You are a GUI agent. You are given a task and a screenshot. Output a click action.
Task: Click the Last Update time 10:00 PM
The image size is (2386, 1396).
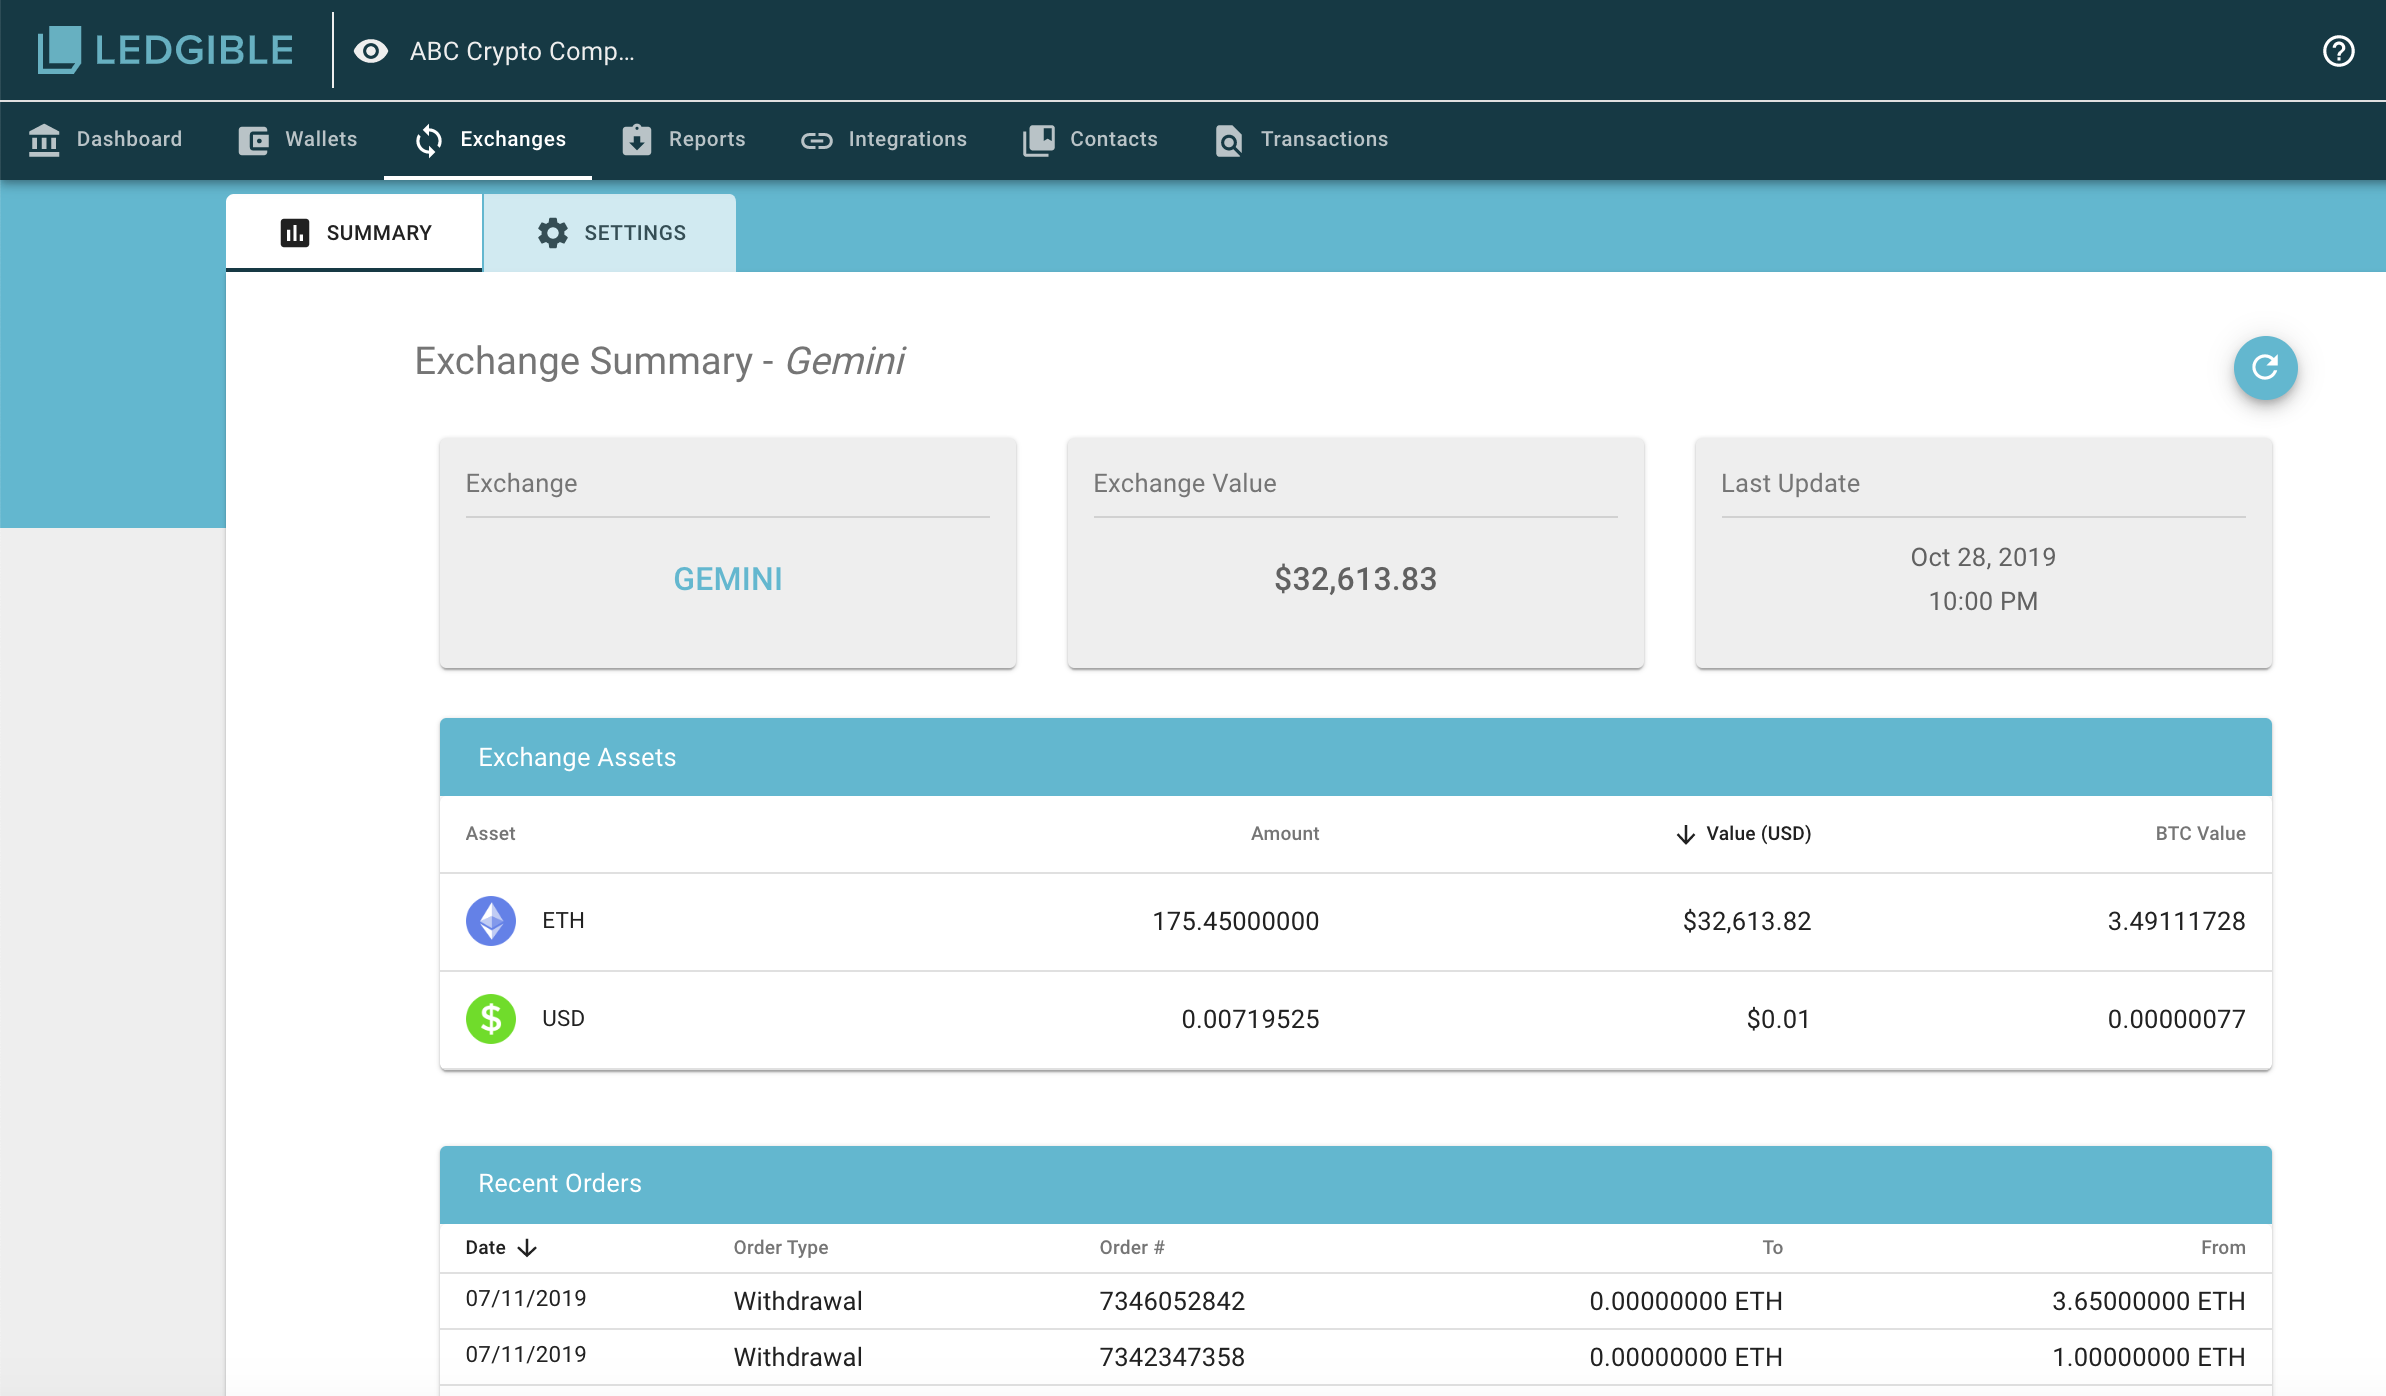click(x=1983, y=601)
